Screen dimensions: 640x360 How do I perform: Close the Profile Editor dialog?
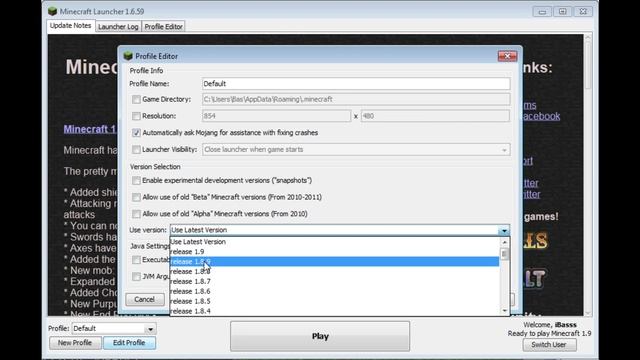click(507, 56)
